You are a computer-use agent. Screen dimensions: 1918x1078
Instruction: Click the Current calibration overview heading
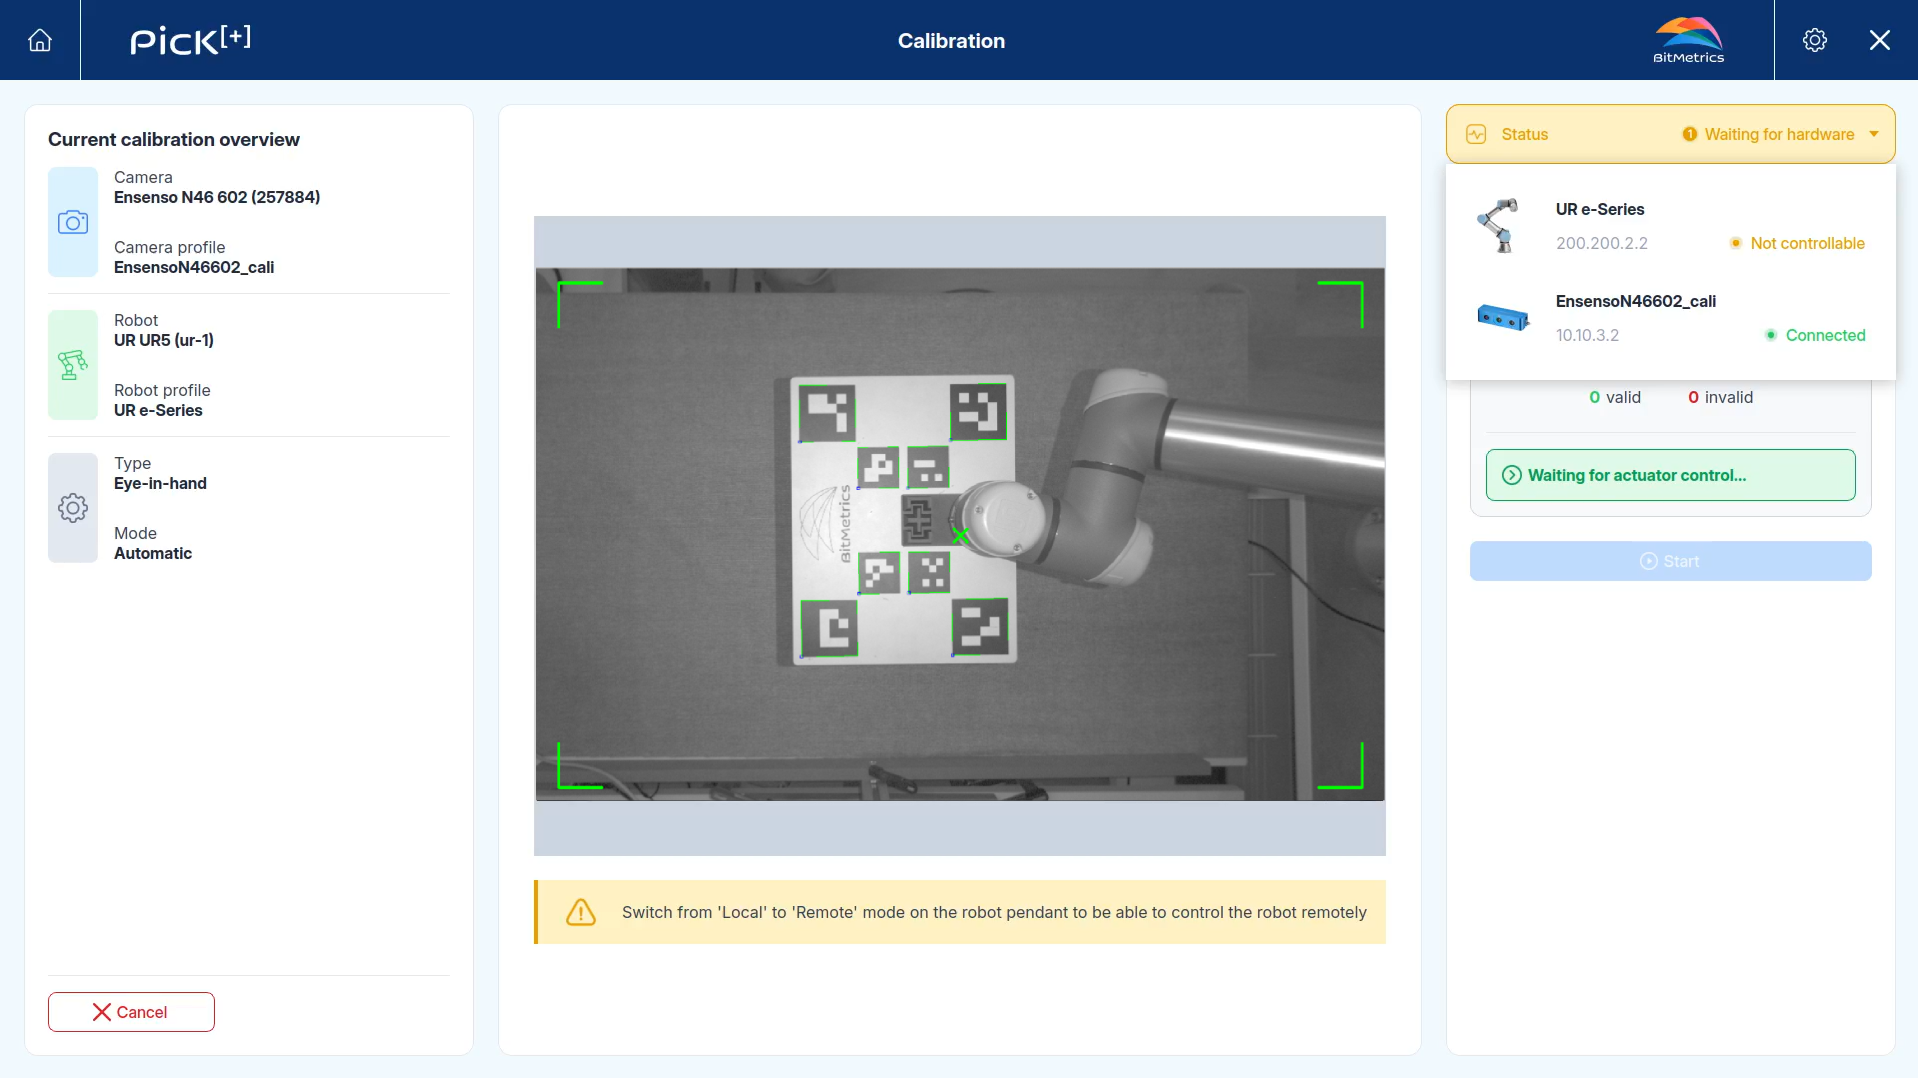174,139
